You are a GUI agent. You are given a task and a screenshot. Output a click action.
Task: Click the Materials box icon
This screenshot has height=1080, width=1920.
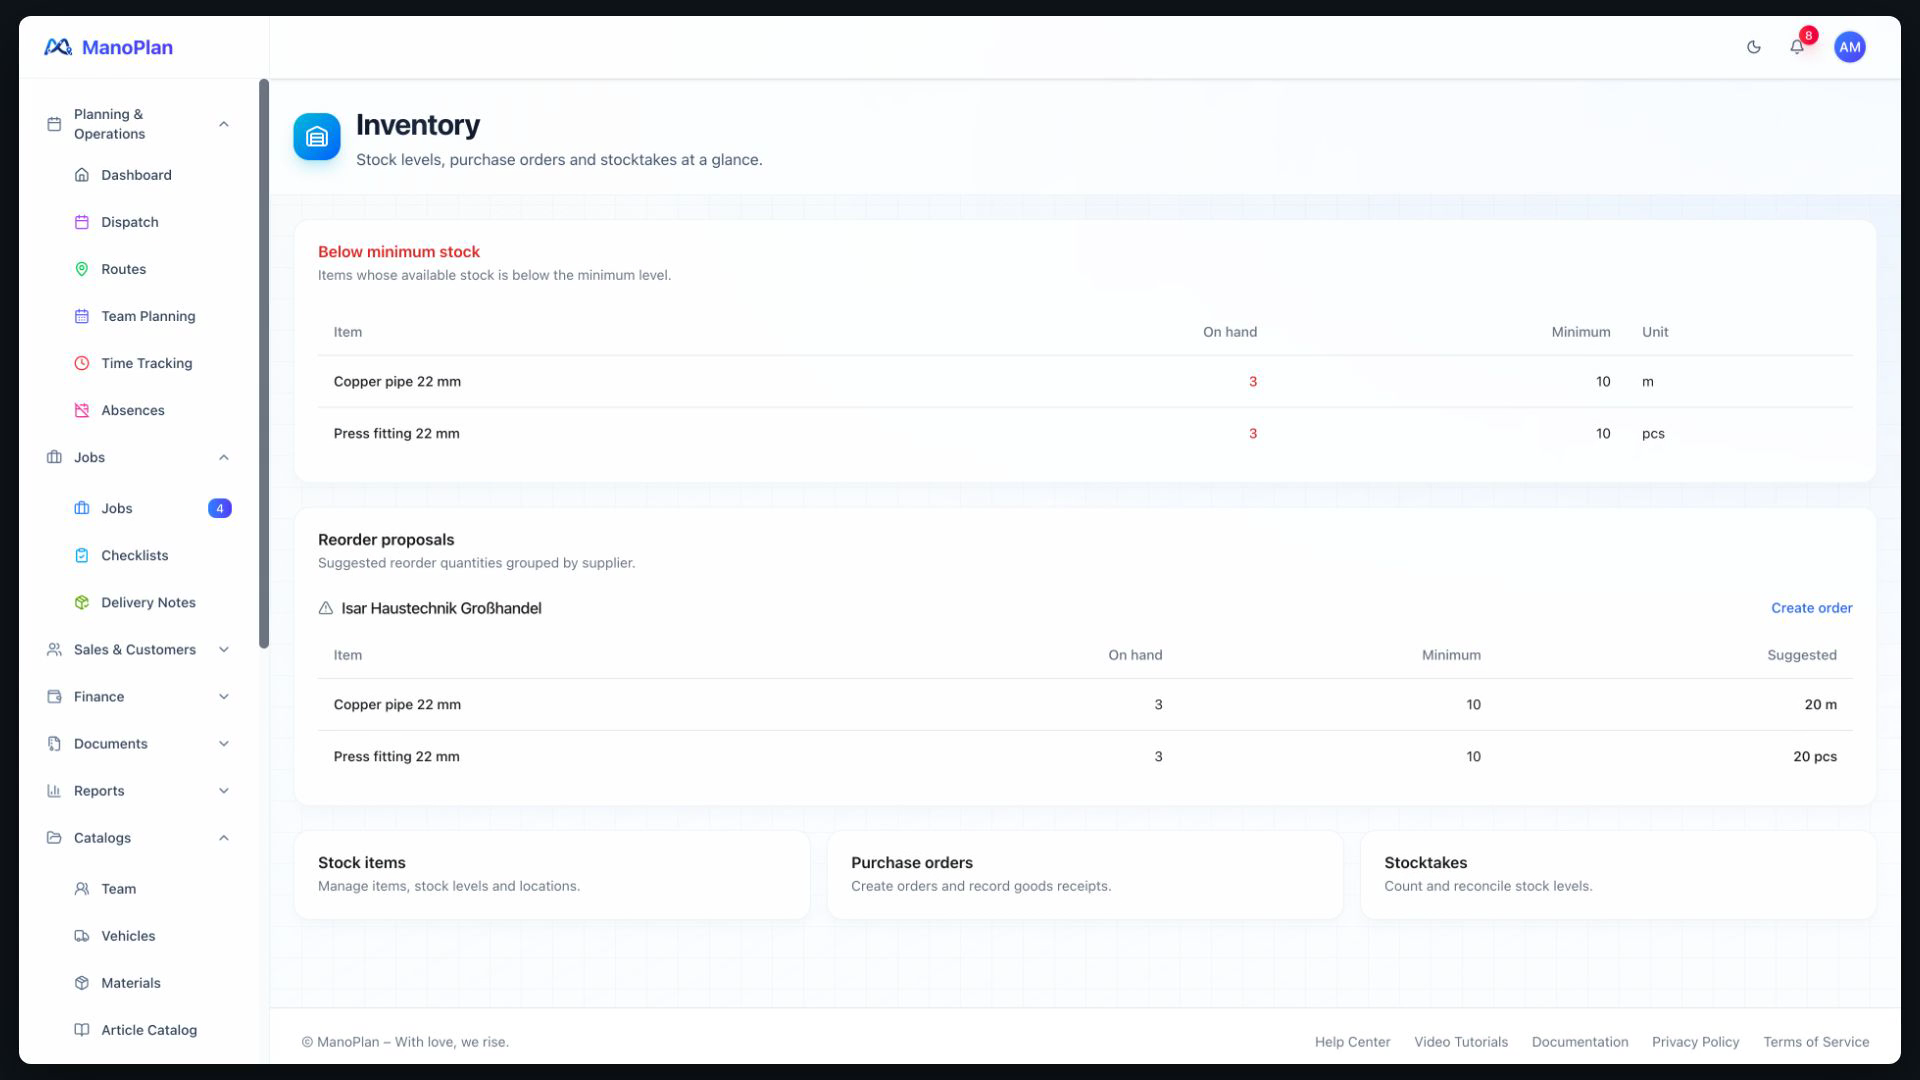click(x=82, y=982)
